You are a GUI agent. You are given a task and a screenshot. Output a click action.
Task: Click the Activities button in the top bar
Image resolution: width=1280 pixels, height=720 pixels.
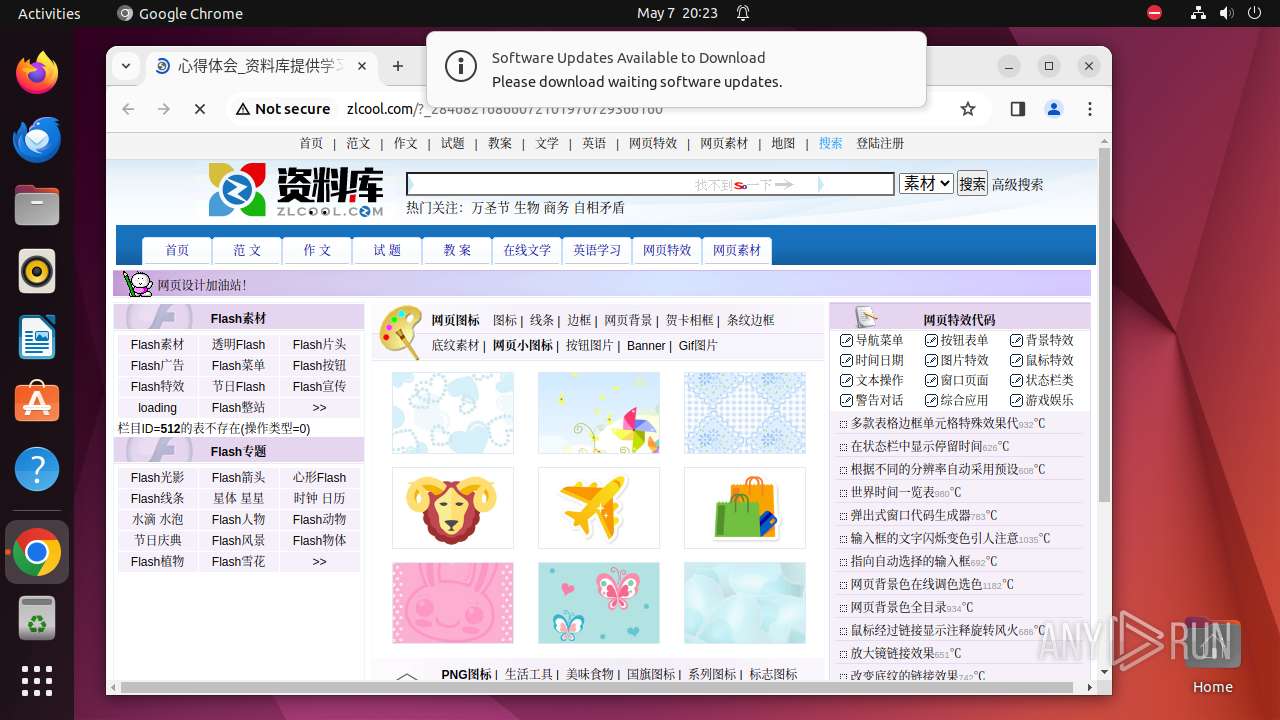(x=49, y=13)
